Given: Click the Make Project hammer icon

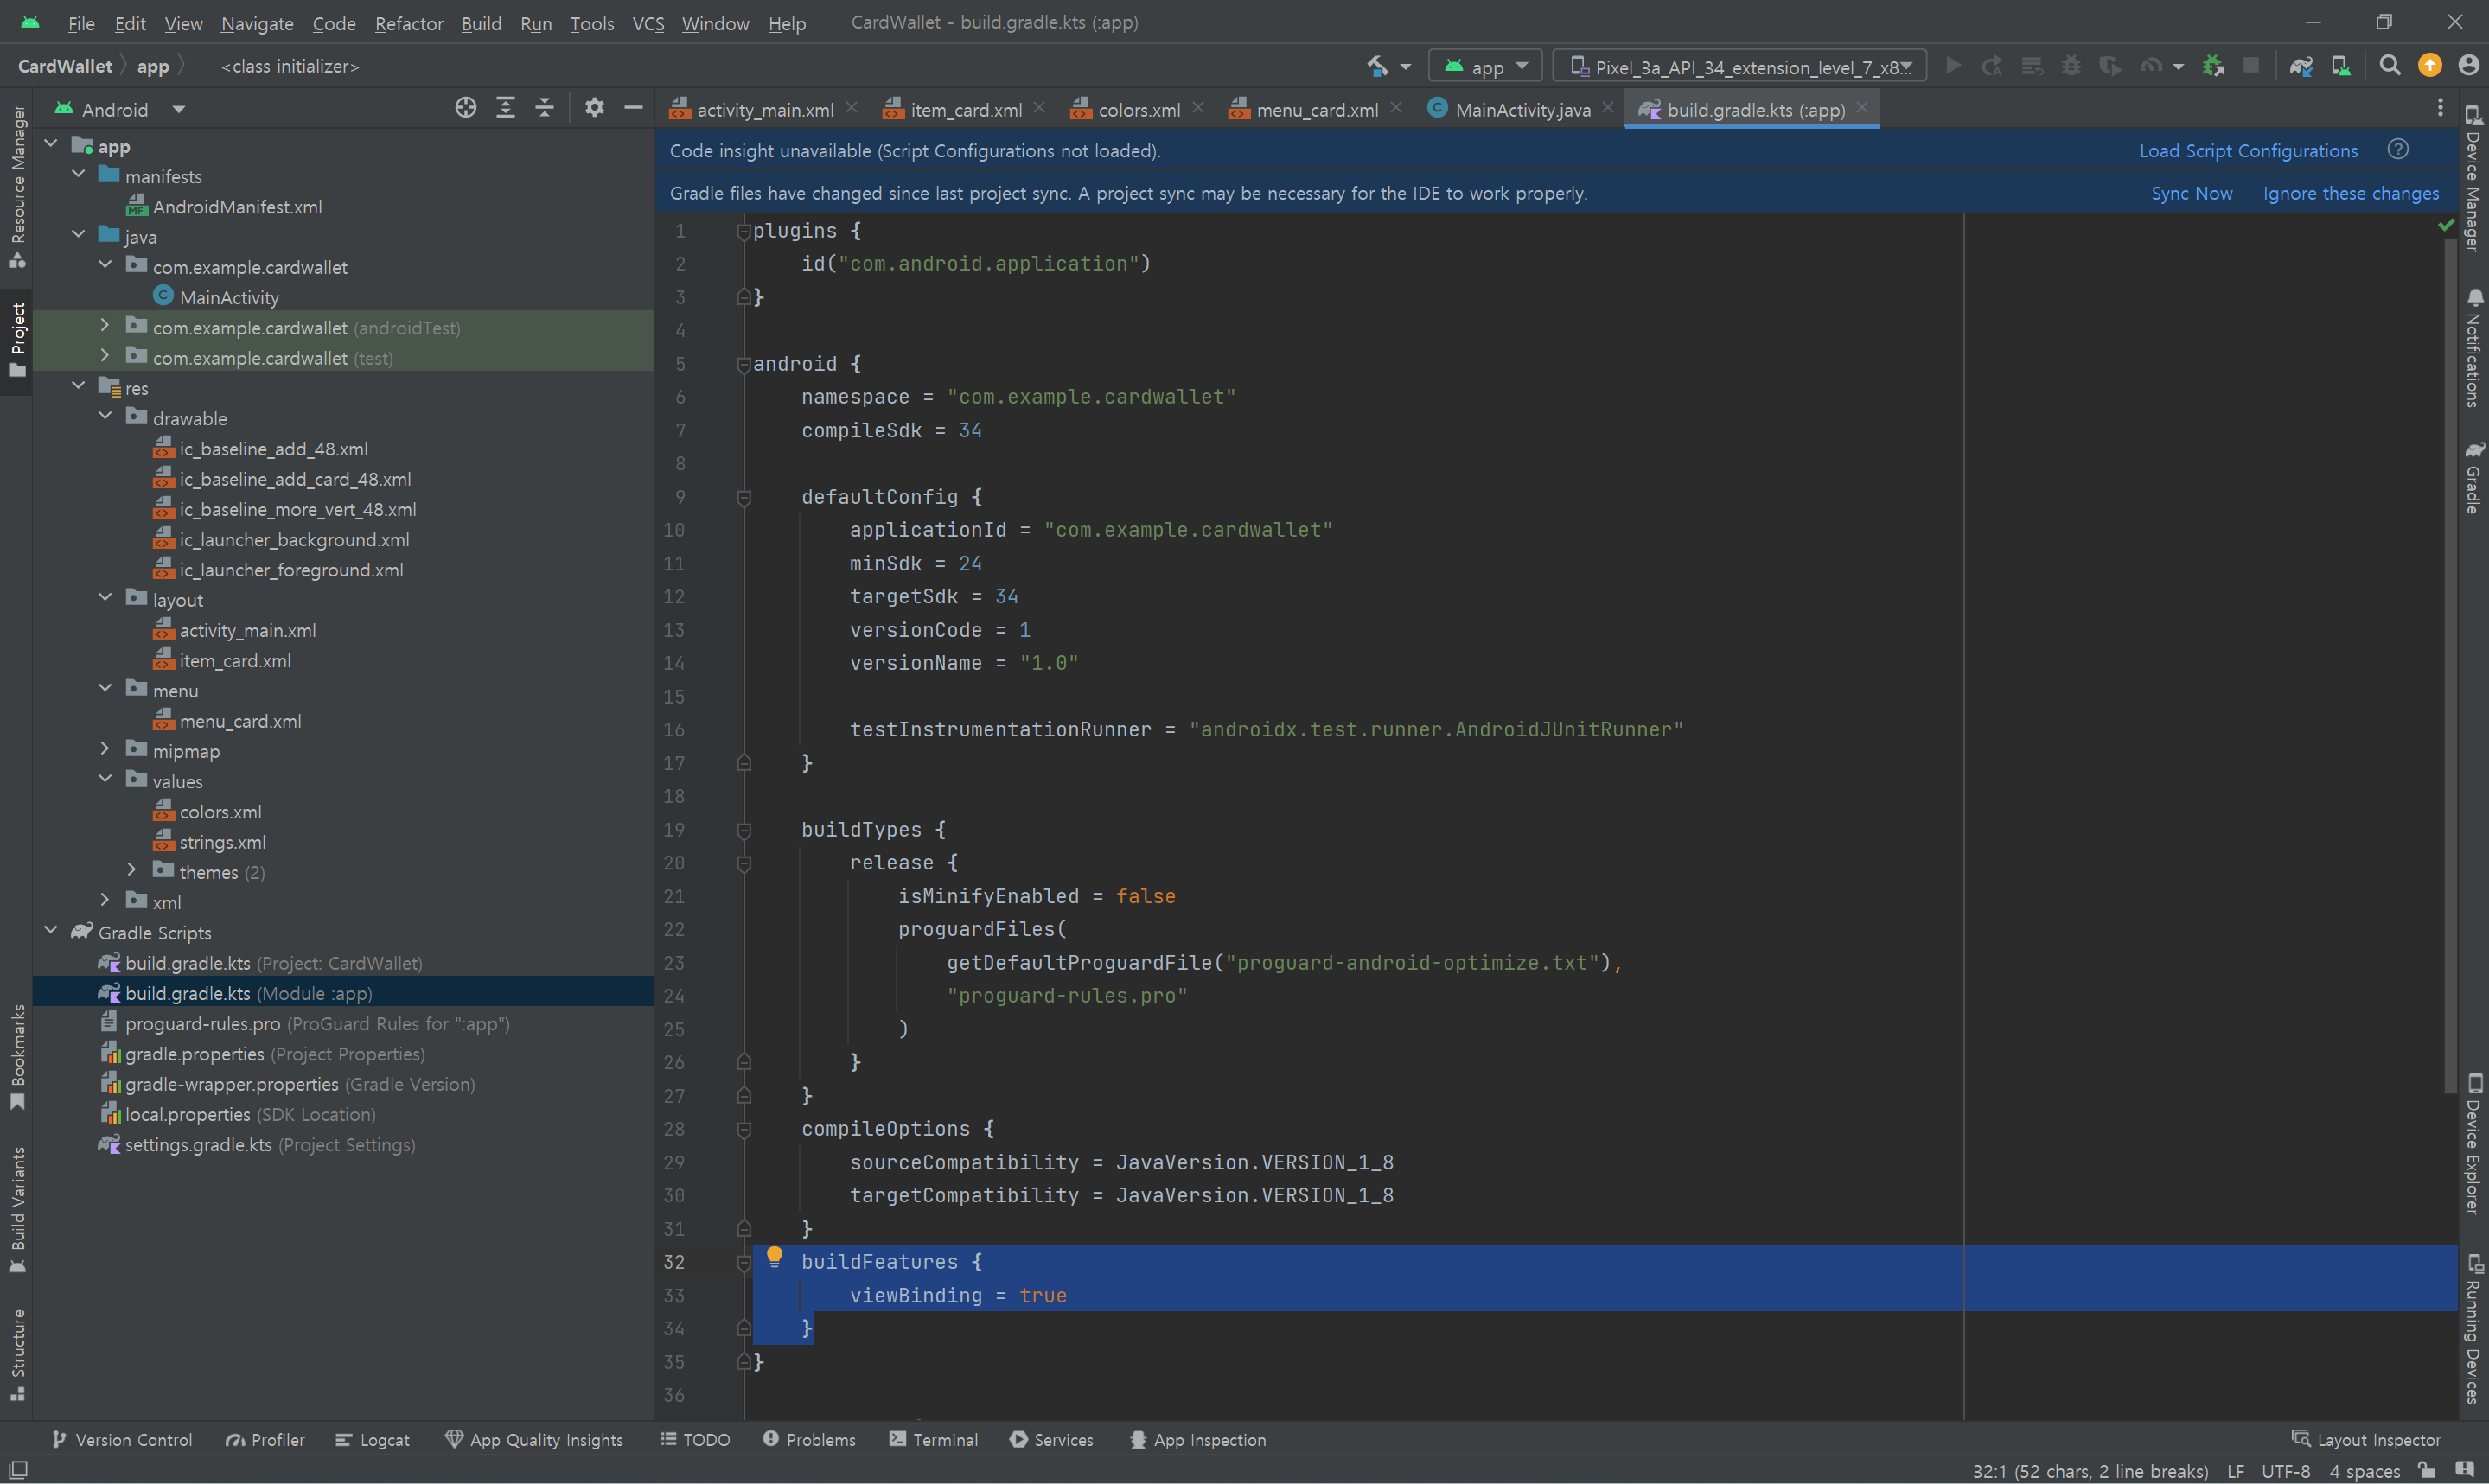Looking at the screenshot, I should pos(1377,66).
